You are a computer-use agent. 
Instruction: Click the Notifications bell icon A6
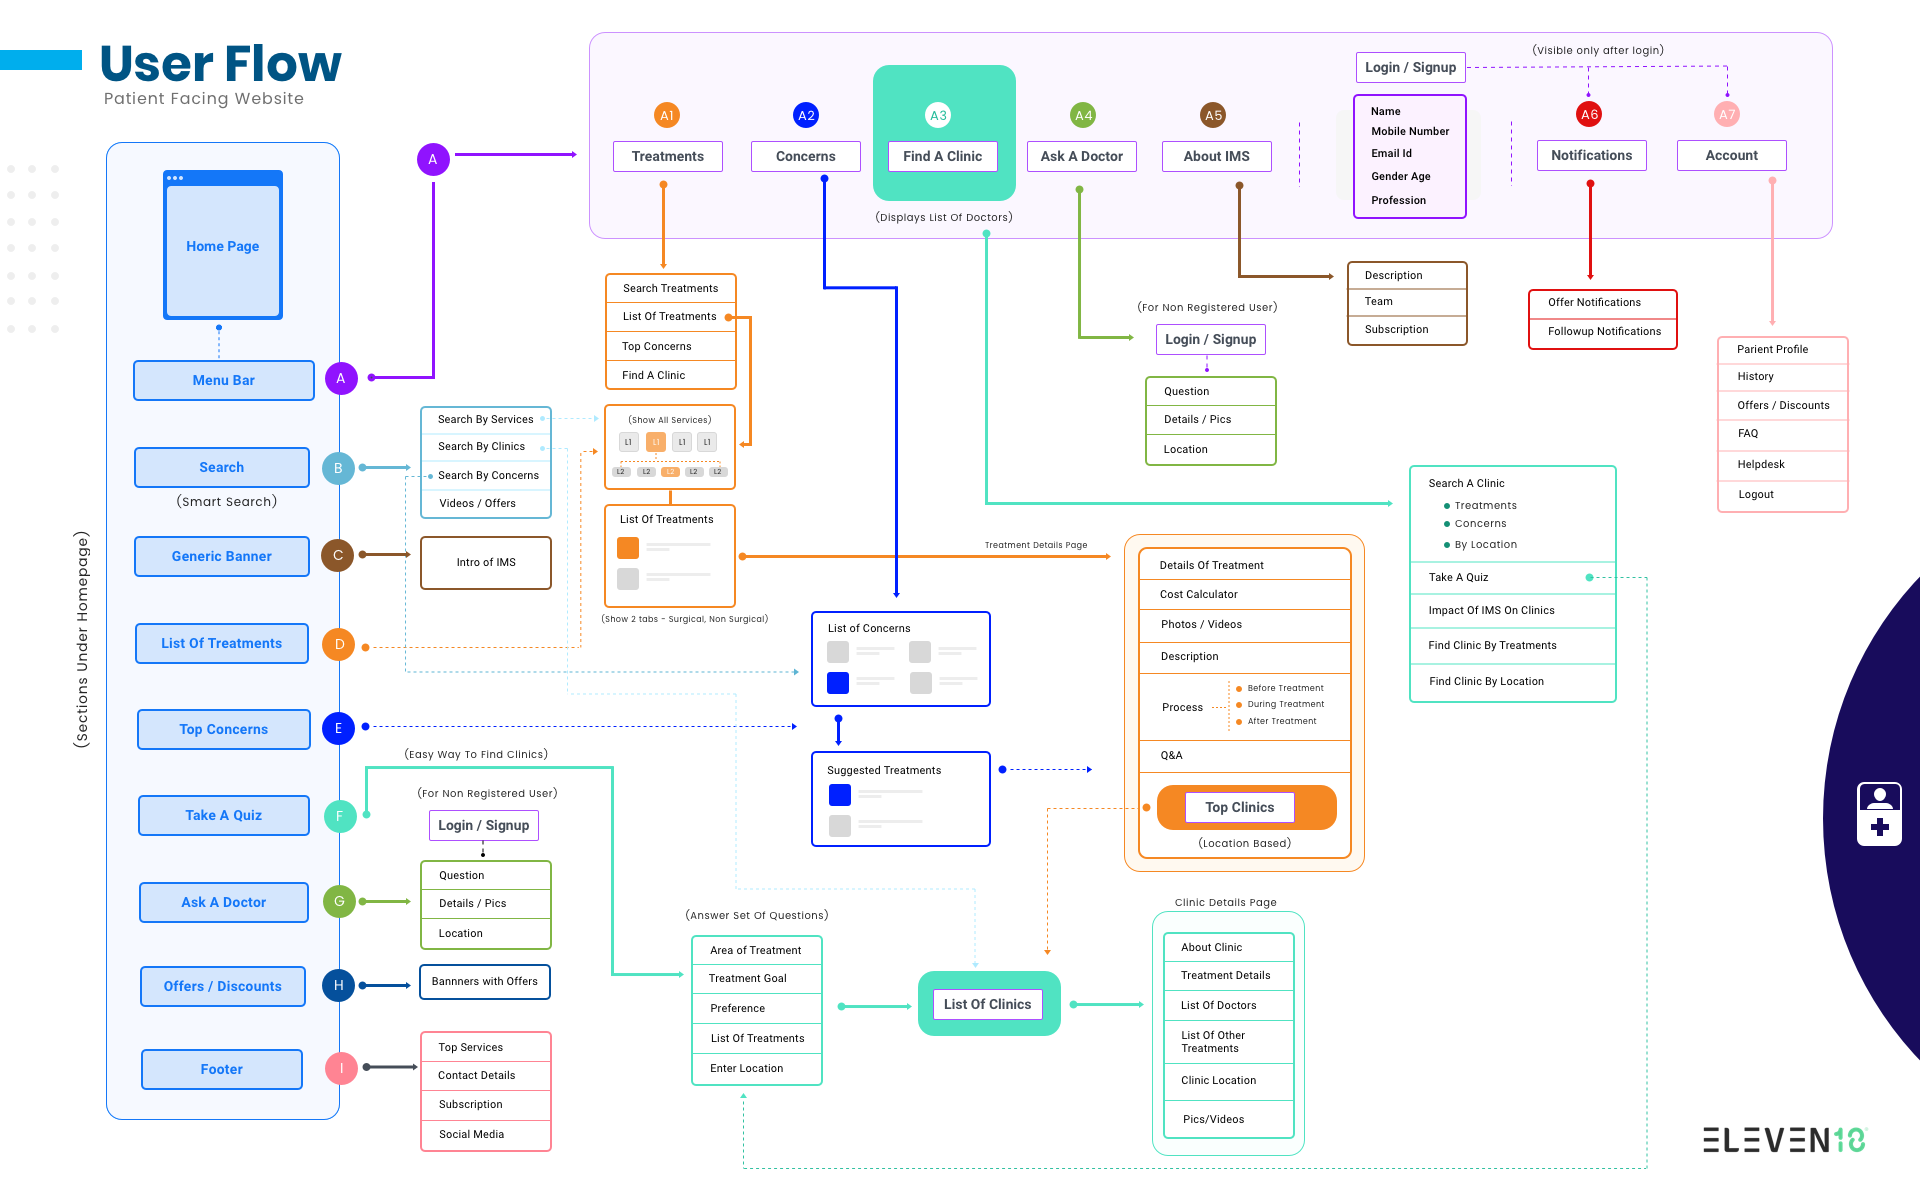(x=1588, y=115)
